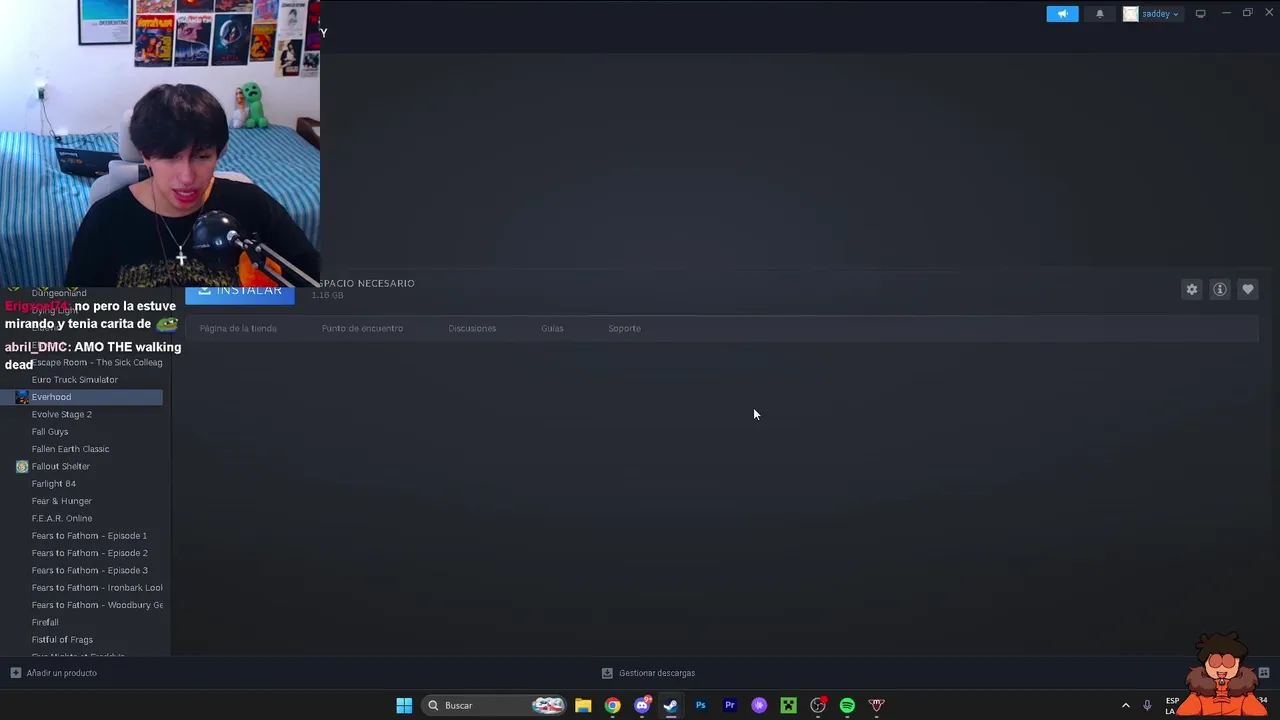Viewport: 1280px width, 720px height.
Task: Click the add product plus icon
Action: [15, 673]
